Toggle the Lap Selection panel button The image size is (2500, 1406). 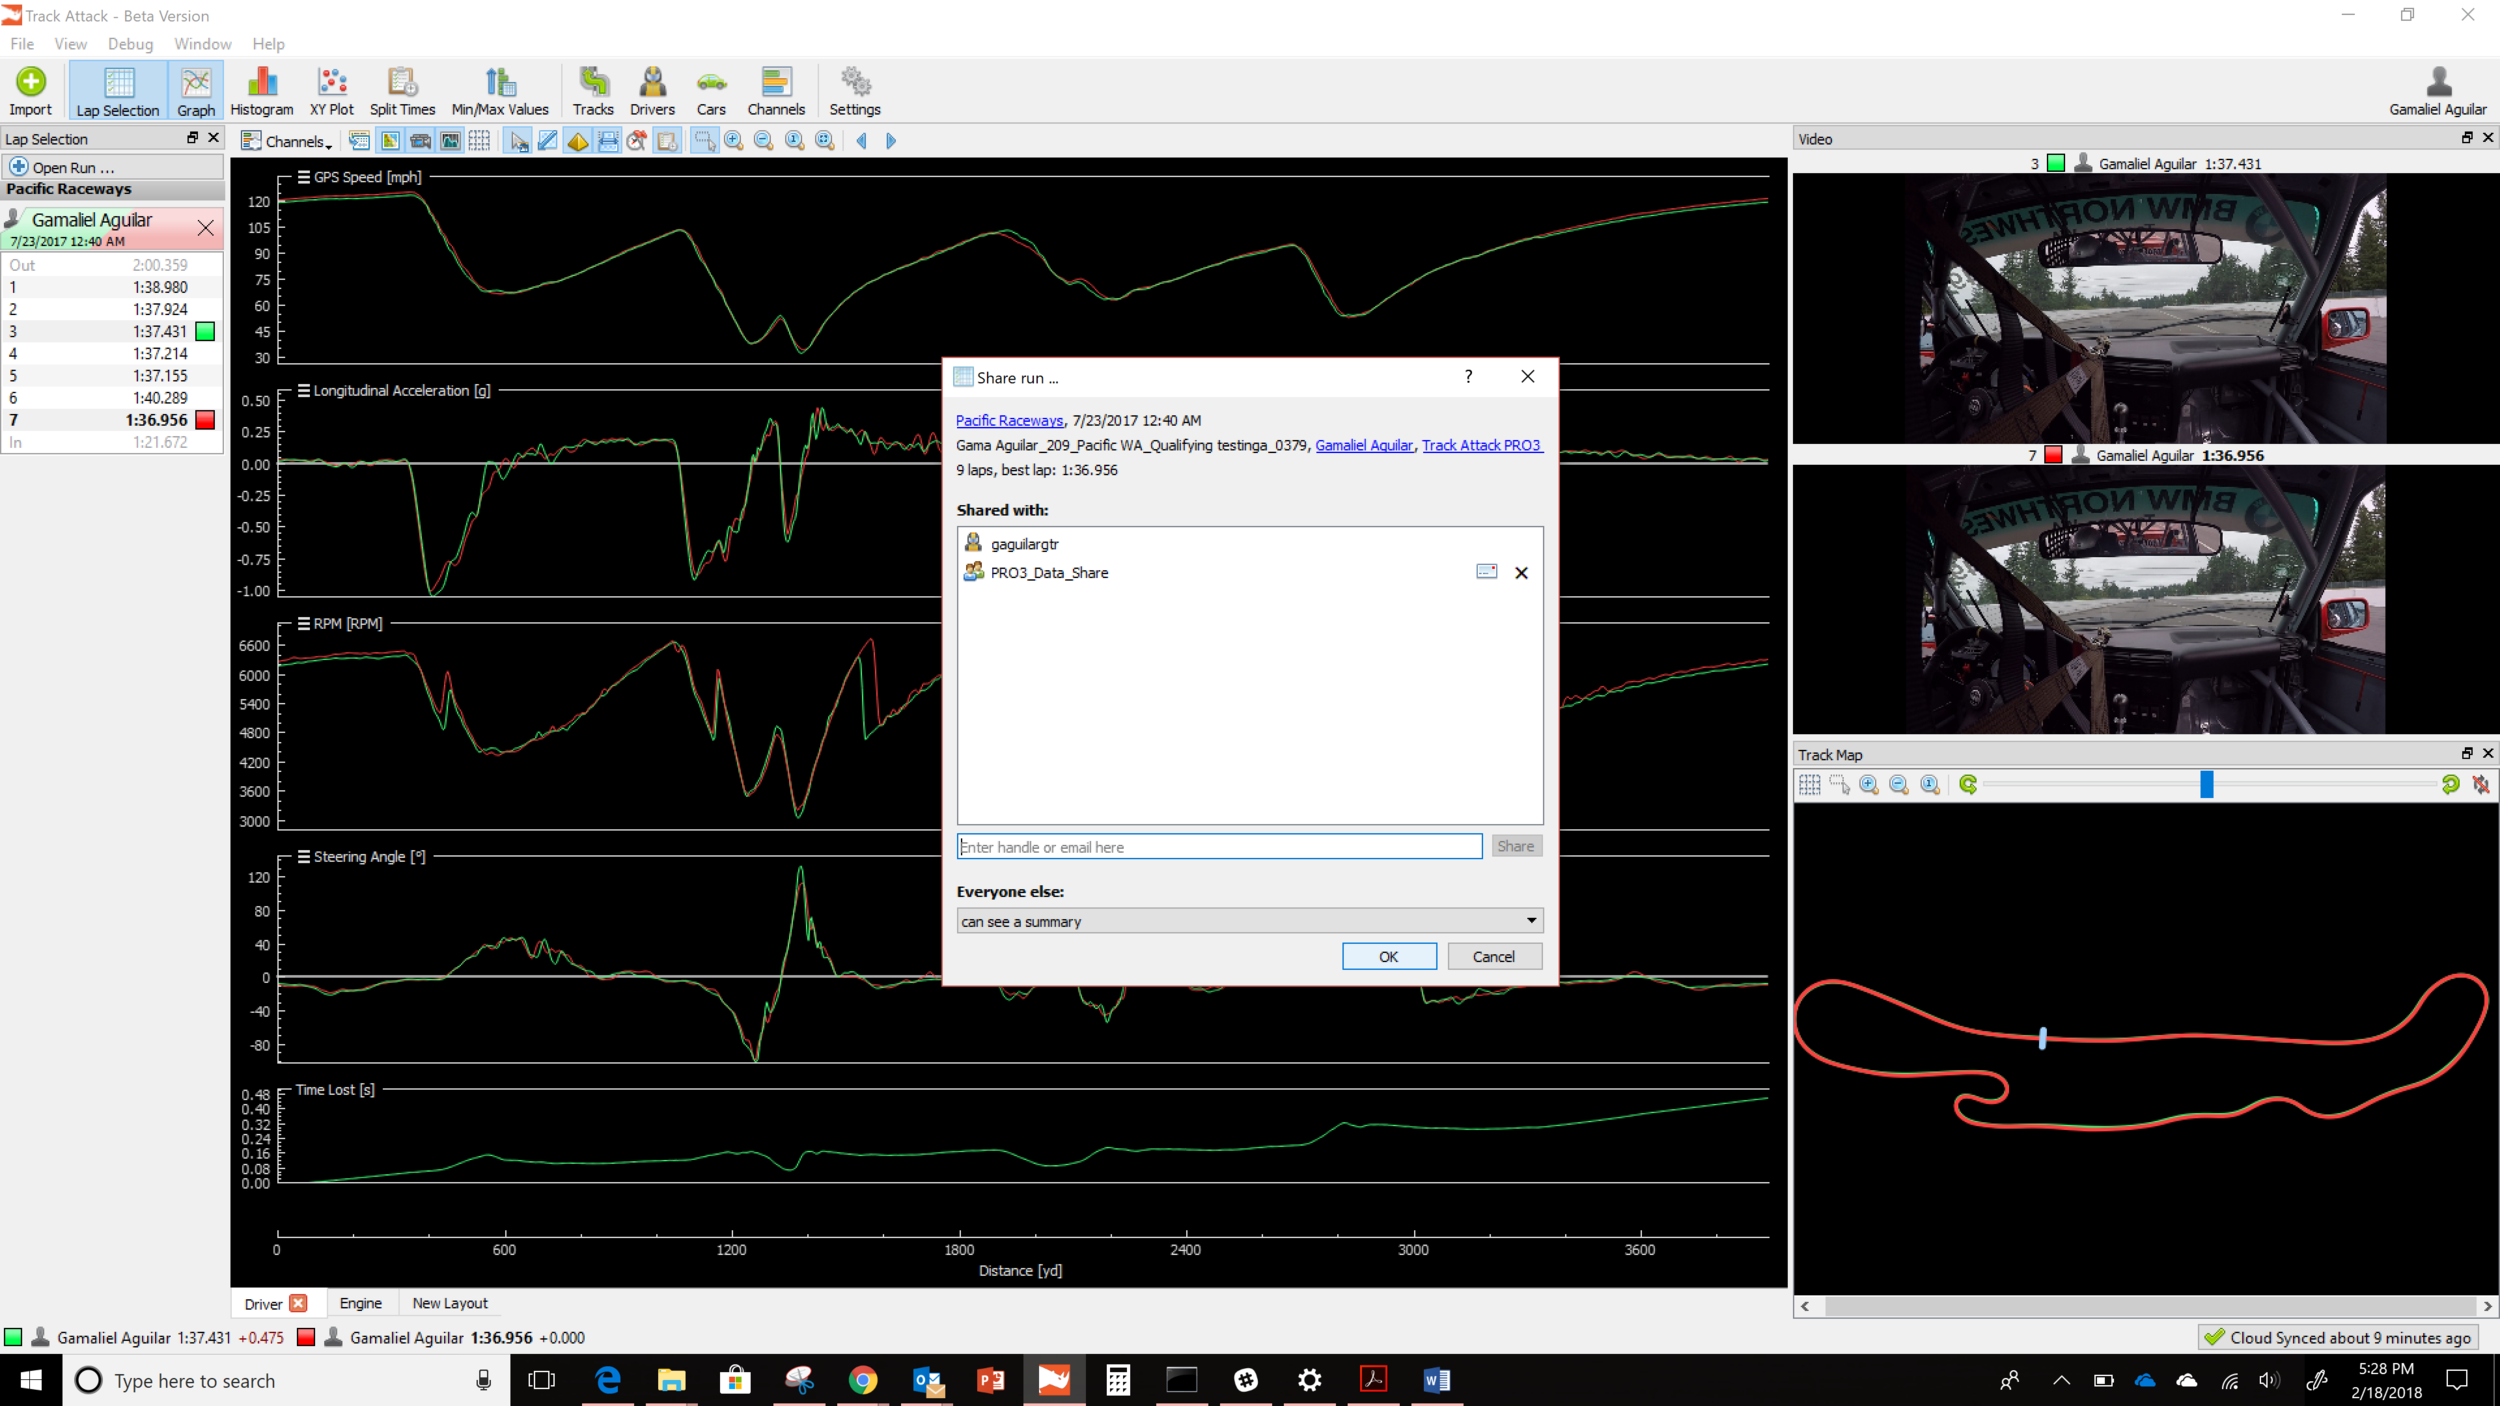click(x=118, y=91)
